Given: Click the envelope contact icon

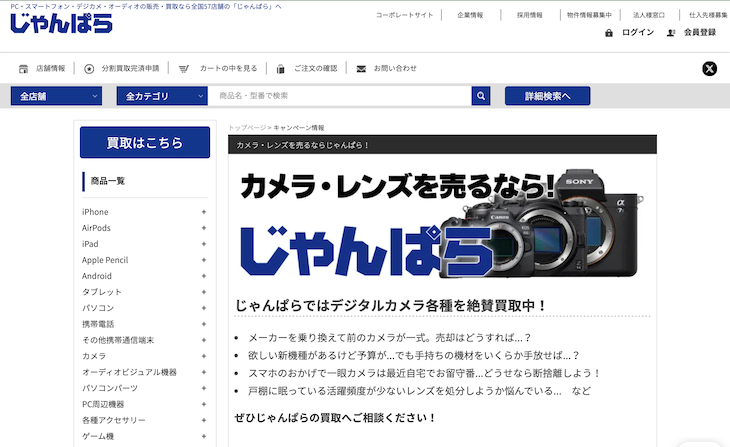Looking at the screenshot, I should click(x=361, y=68).
